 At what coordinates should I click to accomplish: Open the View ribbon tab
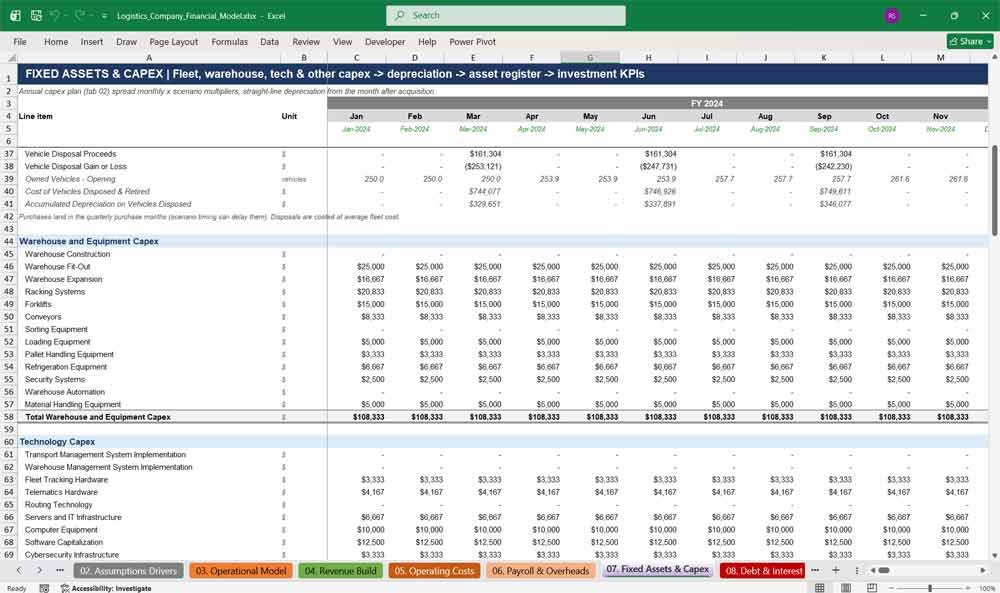click(342, 41)
